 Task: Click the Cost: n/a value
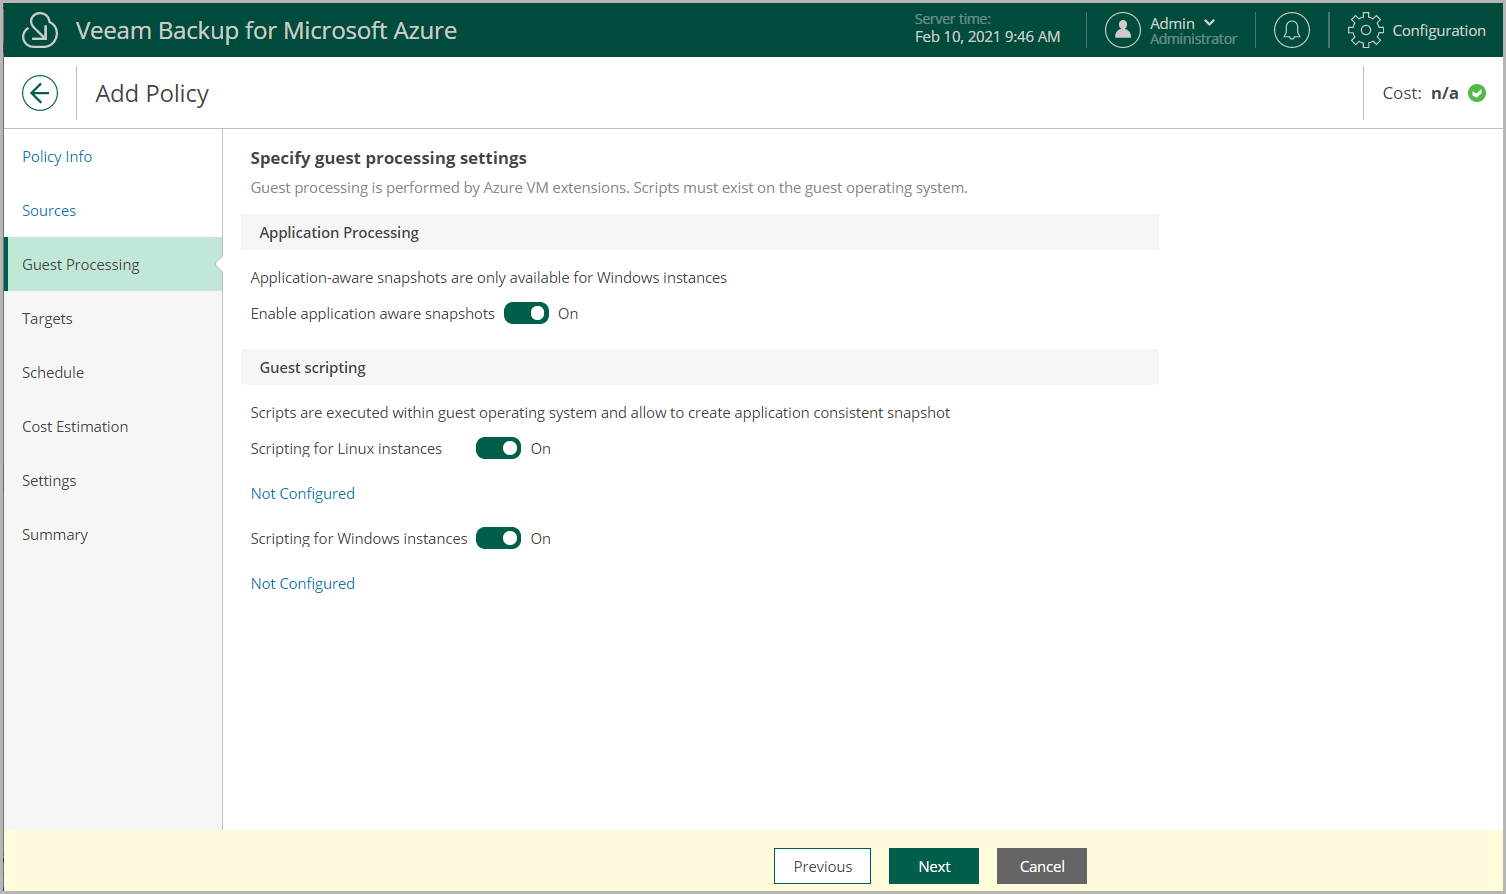coord(1444,93)
